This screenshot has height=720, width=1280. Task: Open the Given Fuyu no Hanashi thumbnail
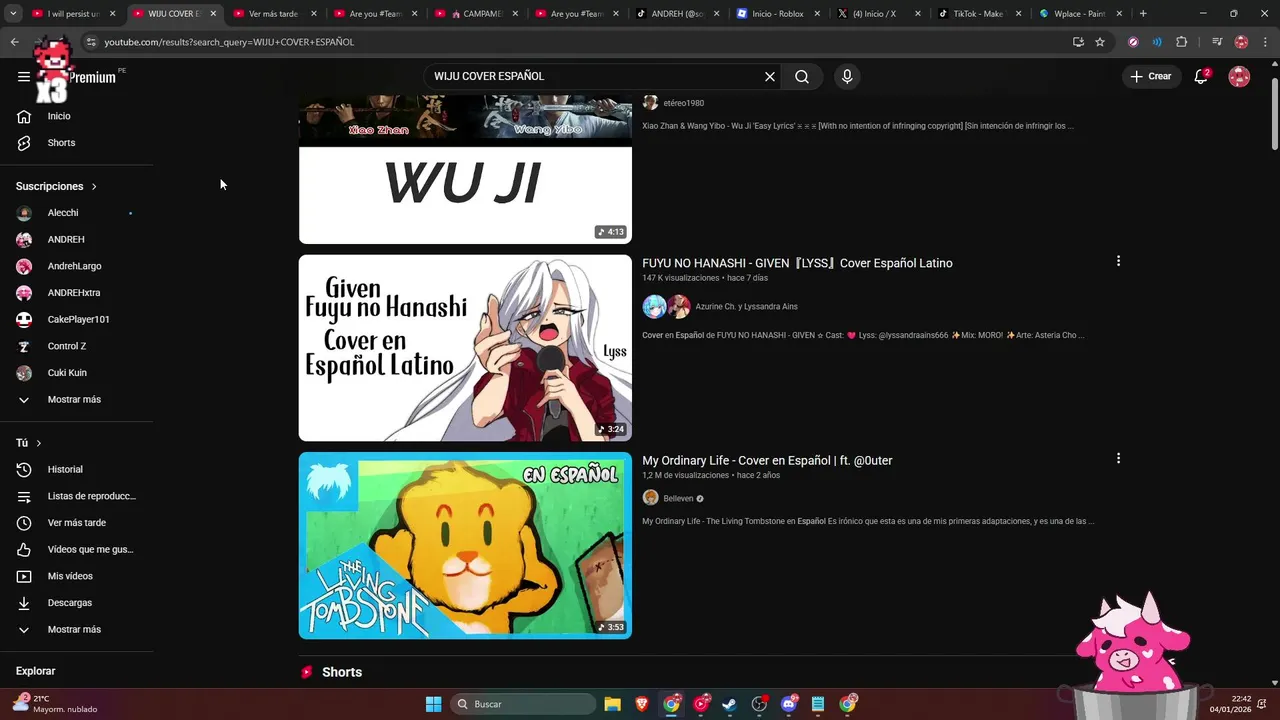465,348
